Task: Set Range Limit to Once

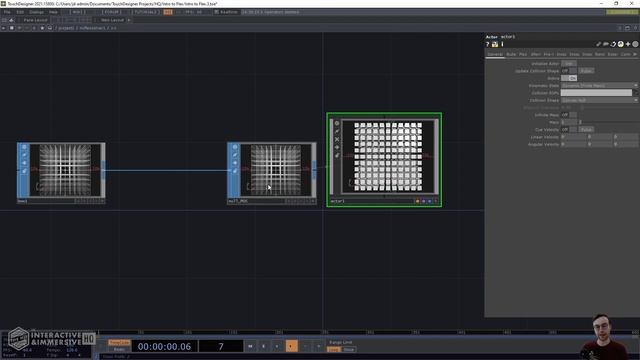Action: click(x=349, y=350)
